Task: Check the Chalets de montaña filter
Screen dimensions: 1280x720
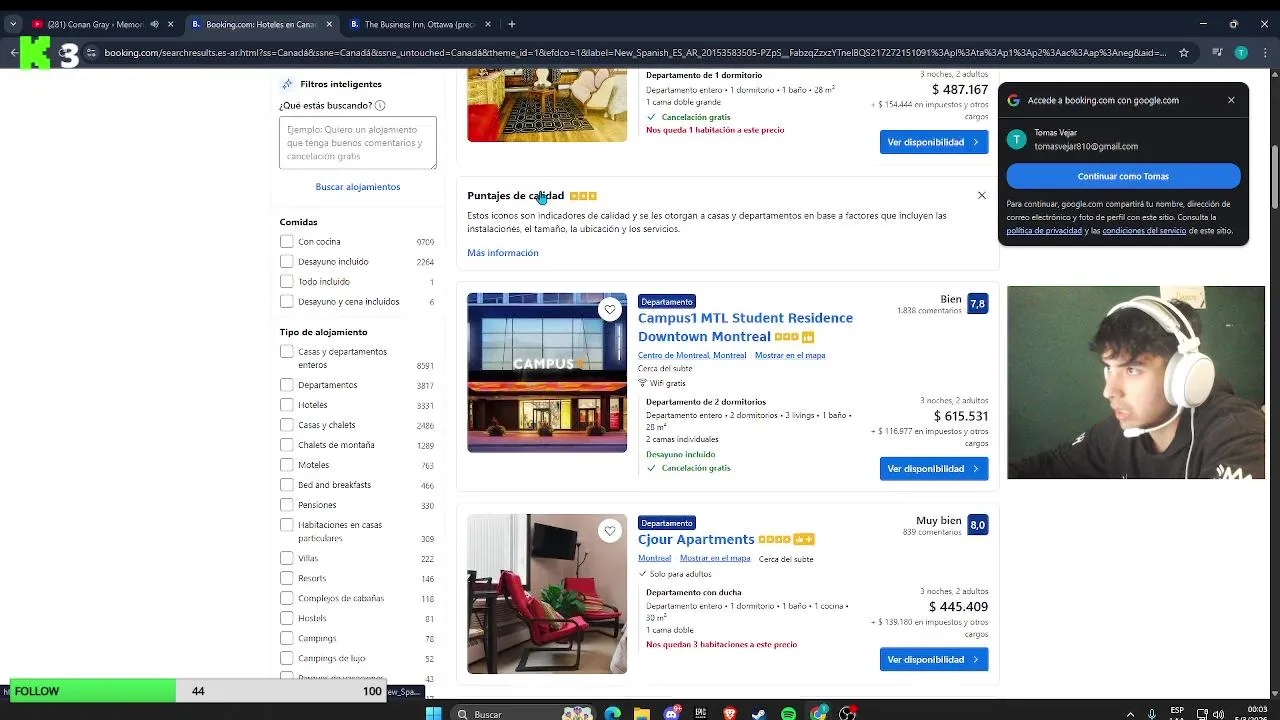Action: (x=287, y=444)
